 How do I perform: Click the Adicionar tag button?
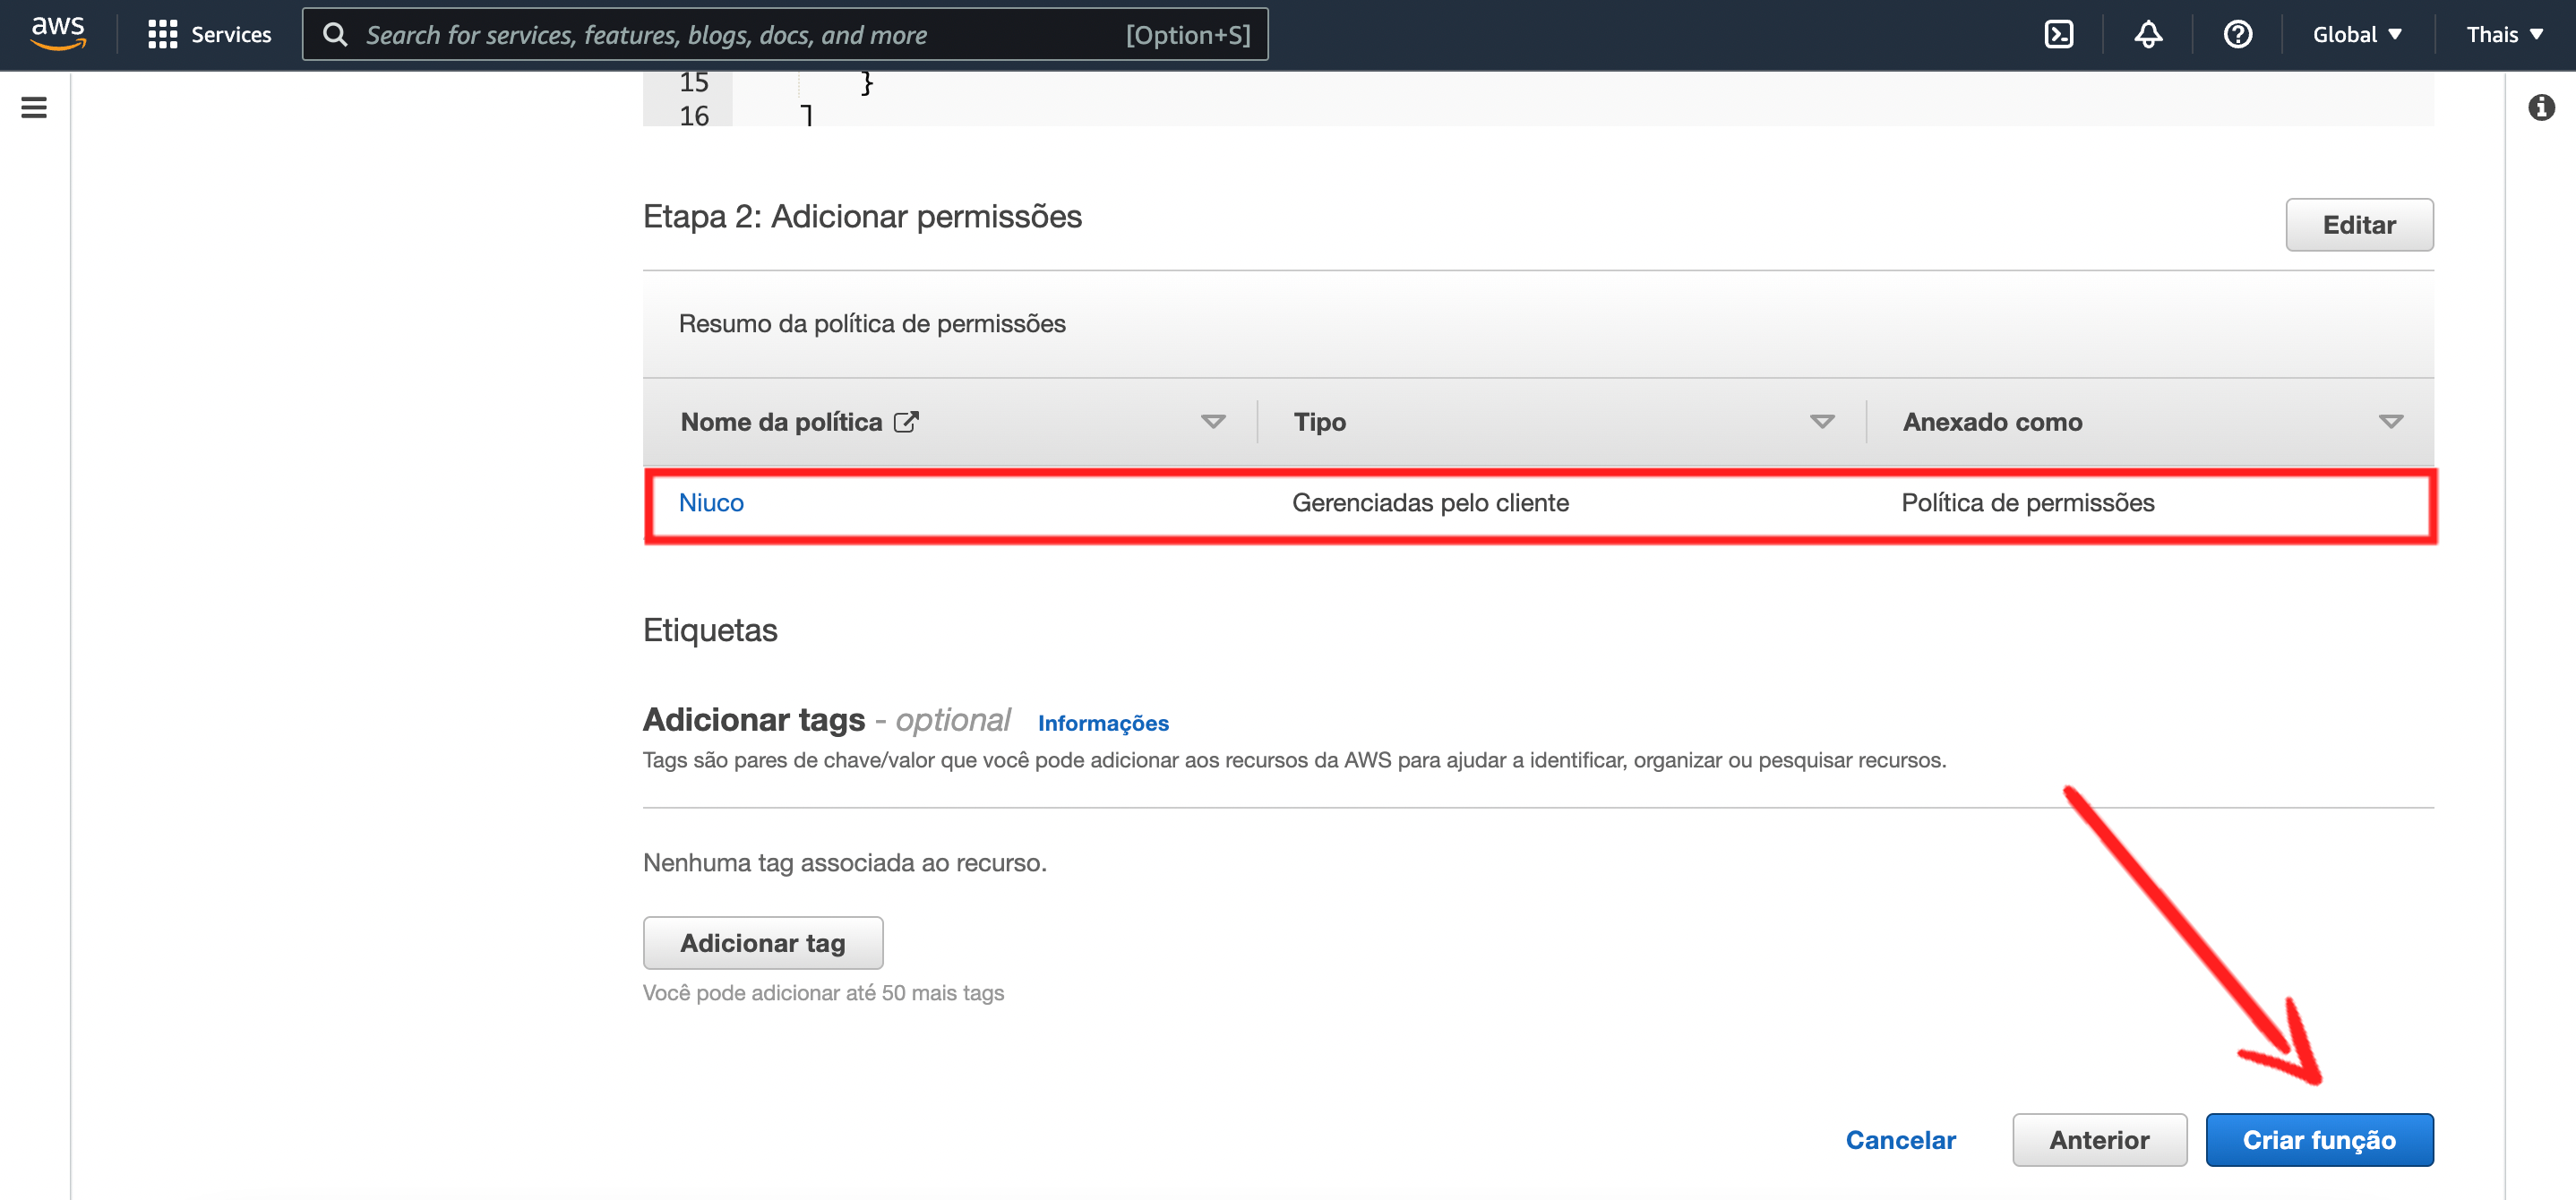click(x=762, y=943)
